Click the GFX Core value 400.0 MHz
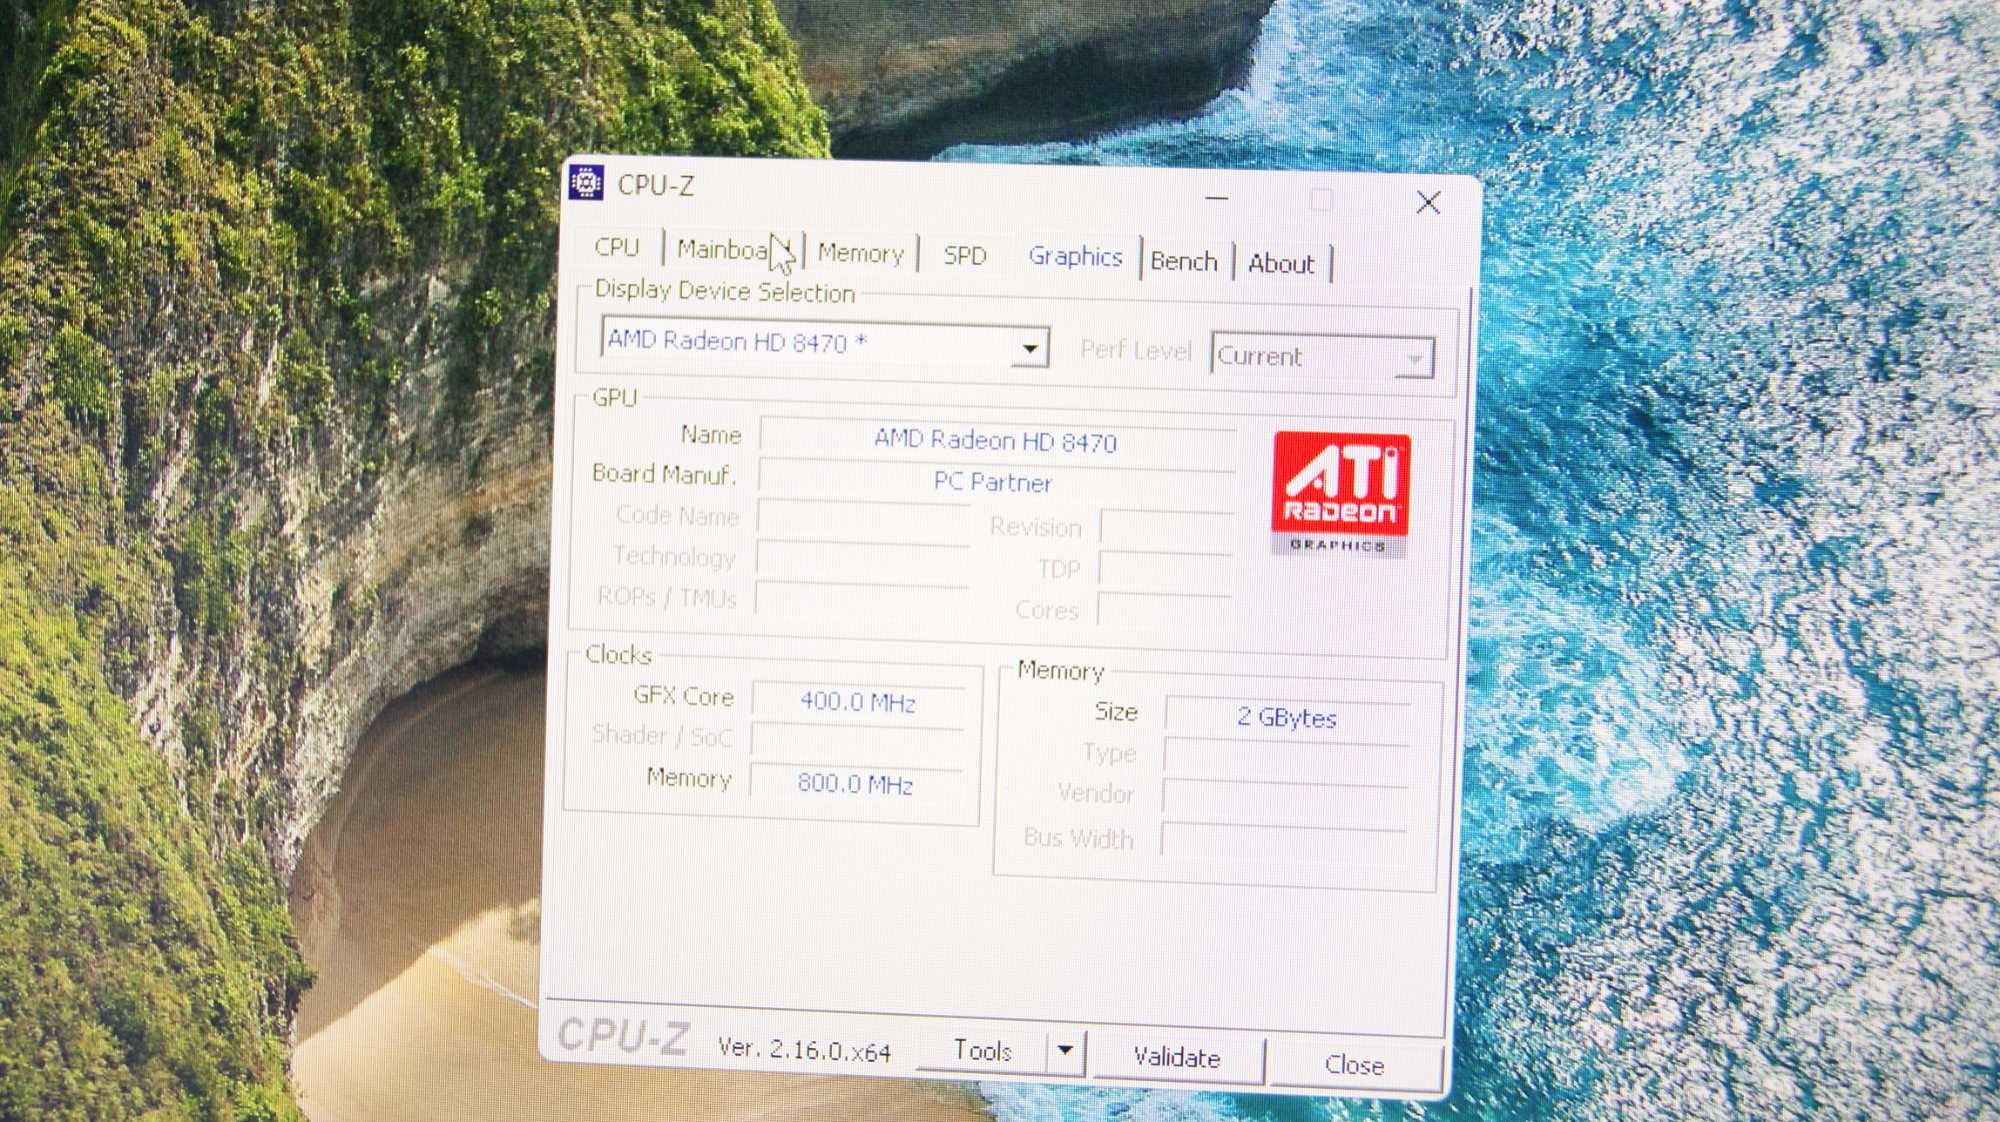The width and height of the screenshot is (2000, 1122). [858, 702]
